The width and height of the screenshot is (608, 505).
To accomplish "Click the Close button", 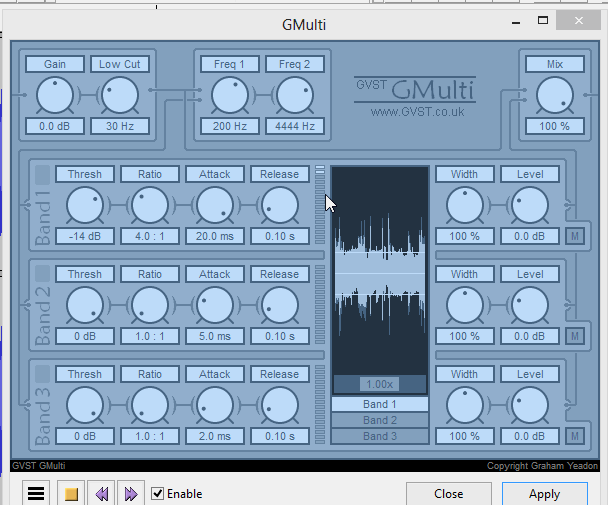I will [449, 494].
